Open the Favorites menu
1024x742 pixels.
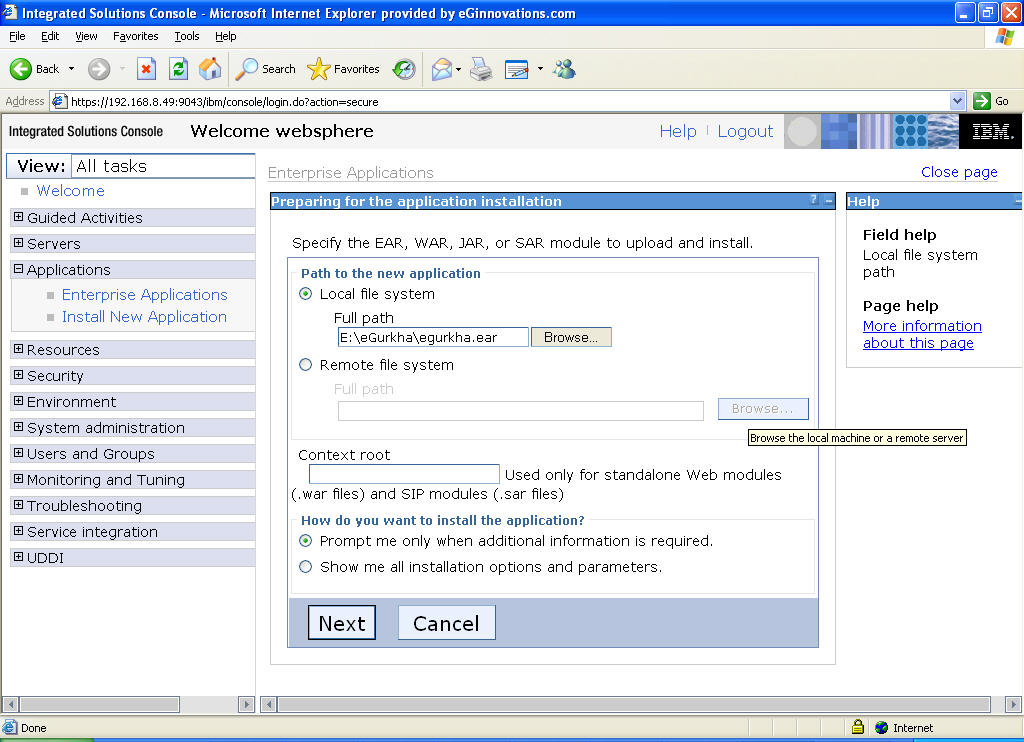pos(135,36)
